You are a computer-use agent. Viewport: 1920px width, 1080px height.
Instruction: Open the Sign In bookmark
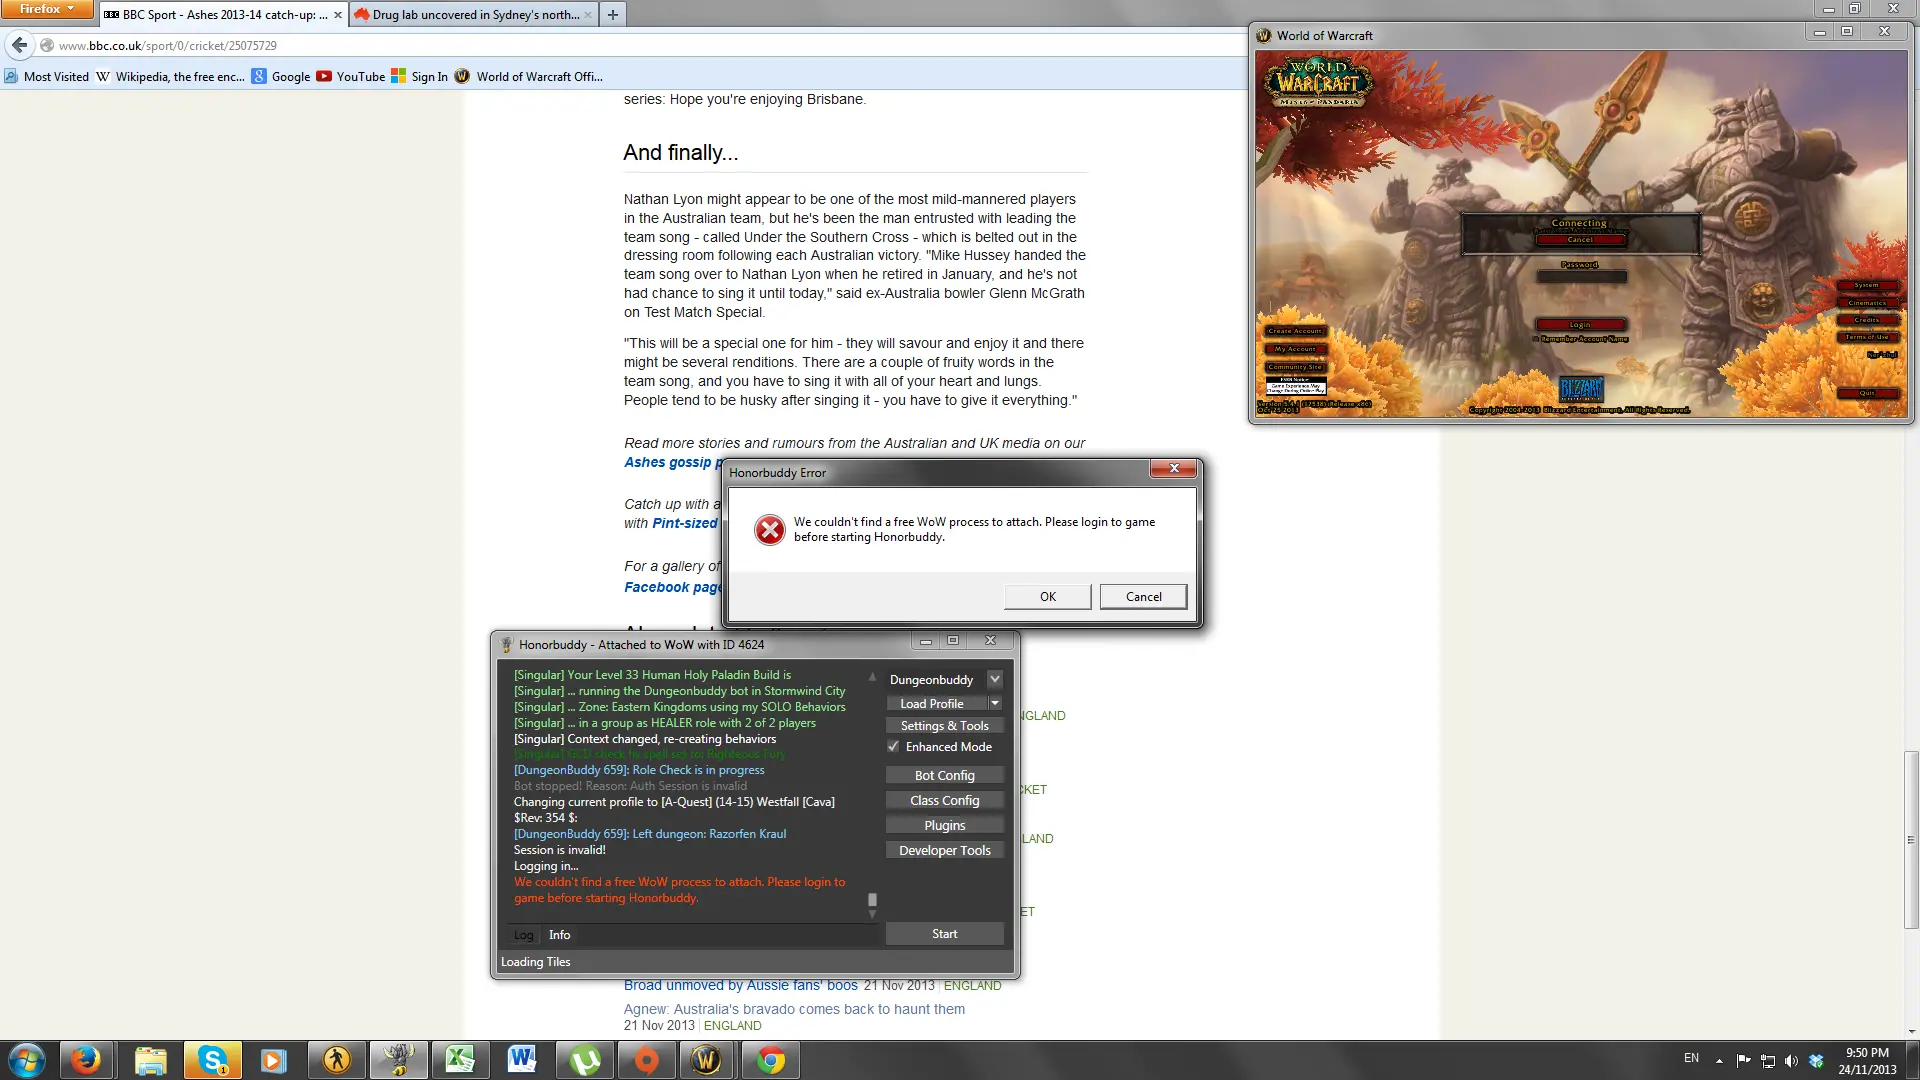coord(420,76)
